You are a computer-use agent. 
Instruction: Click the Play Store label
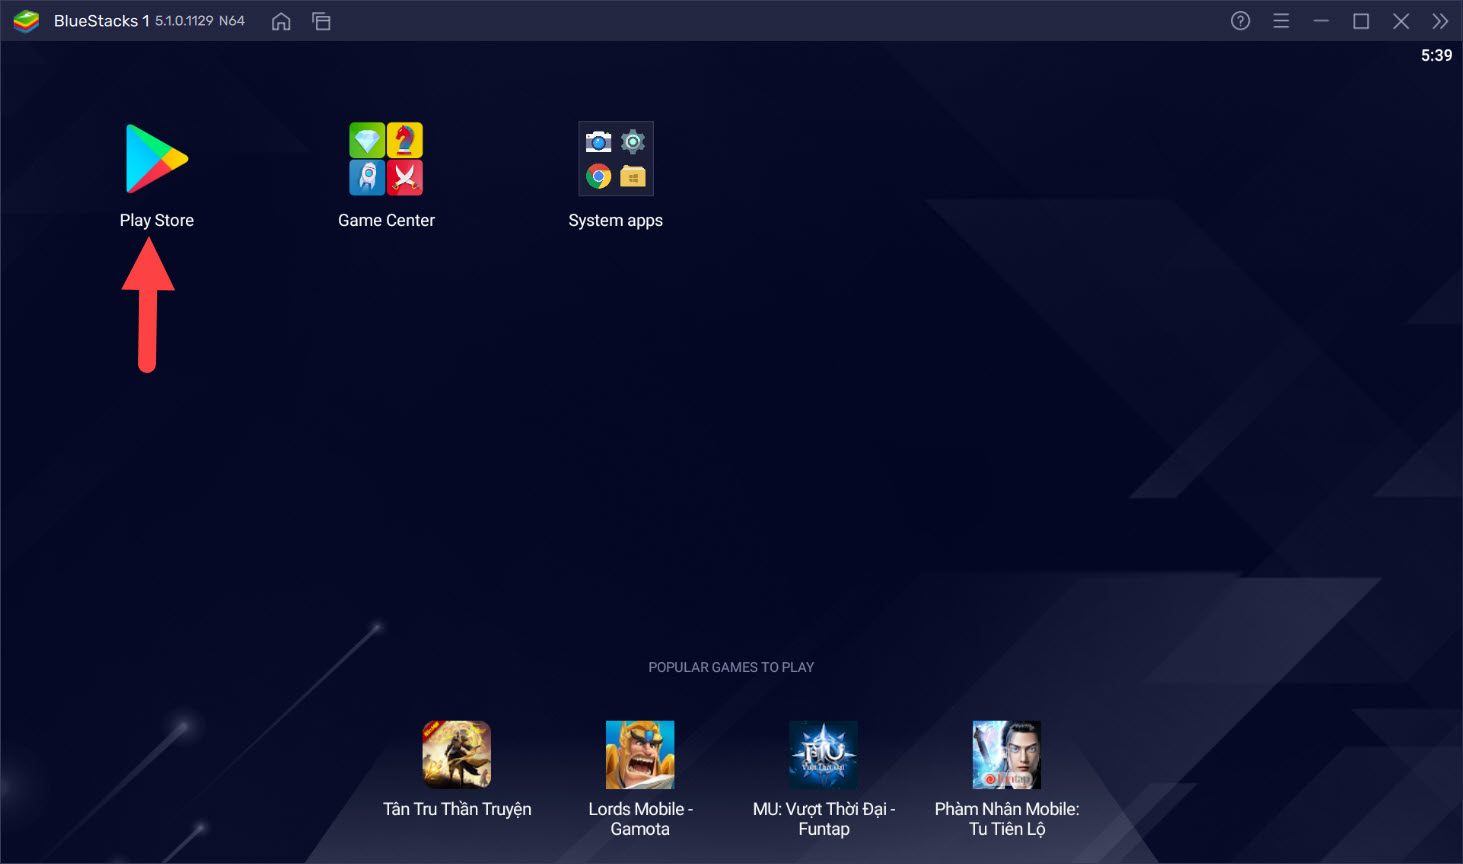pyautogui.click(x=157, y=220)
